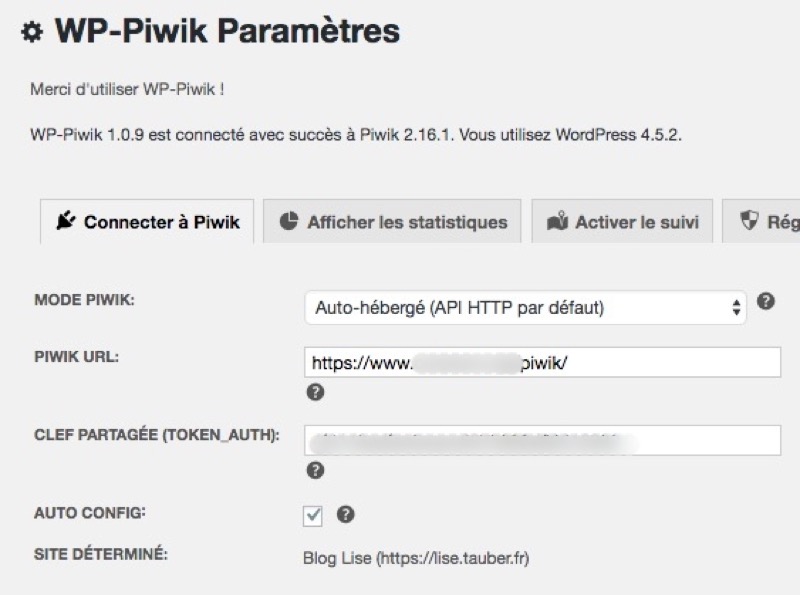Screen dimensions: 800x595
Task: Switch to the Afficher les statistiques tab
Action: coord(392,221)
